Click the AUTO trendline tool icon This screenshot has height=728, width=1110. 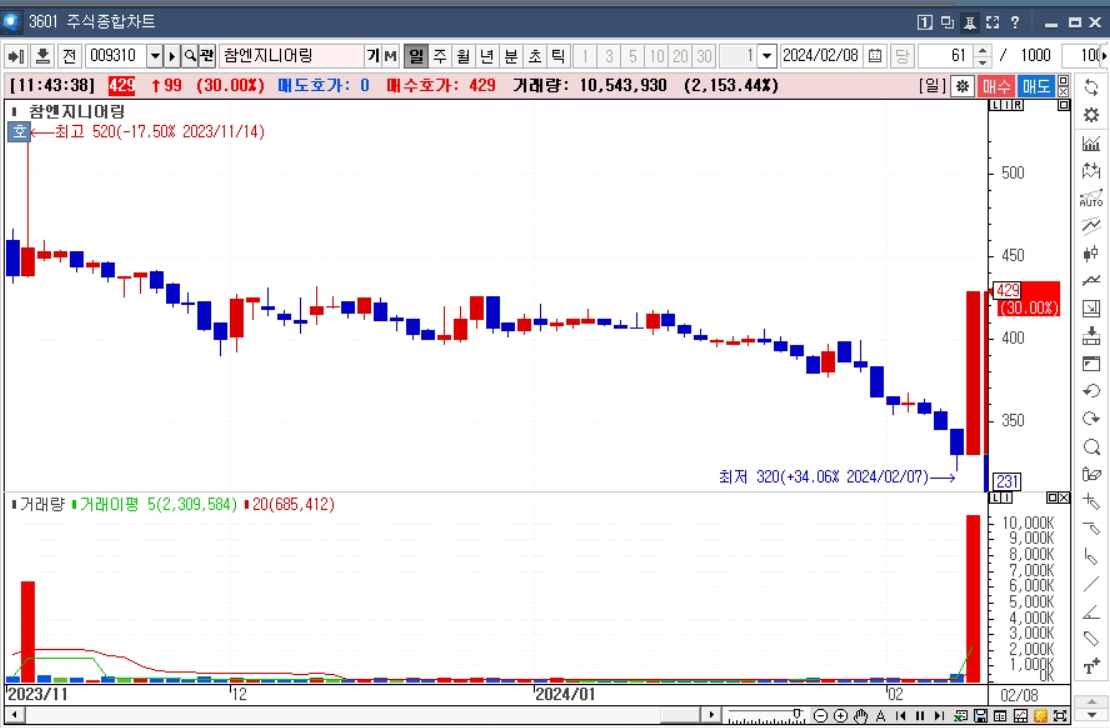click(1091, 198)
